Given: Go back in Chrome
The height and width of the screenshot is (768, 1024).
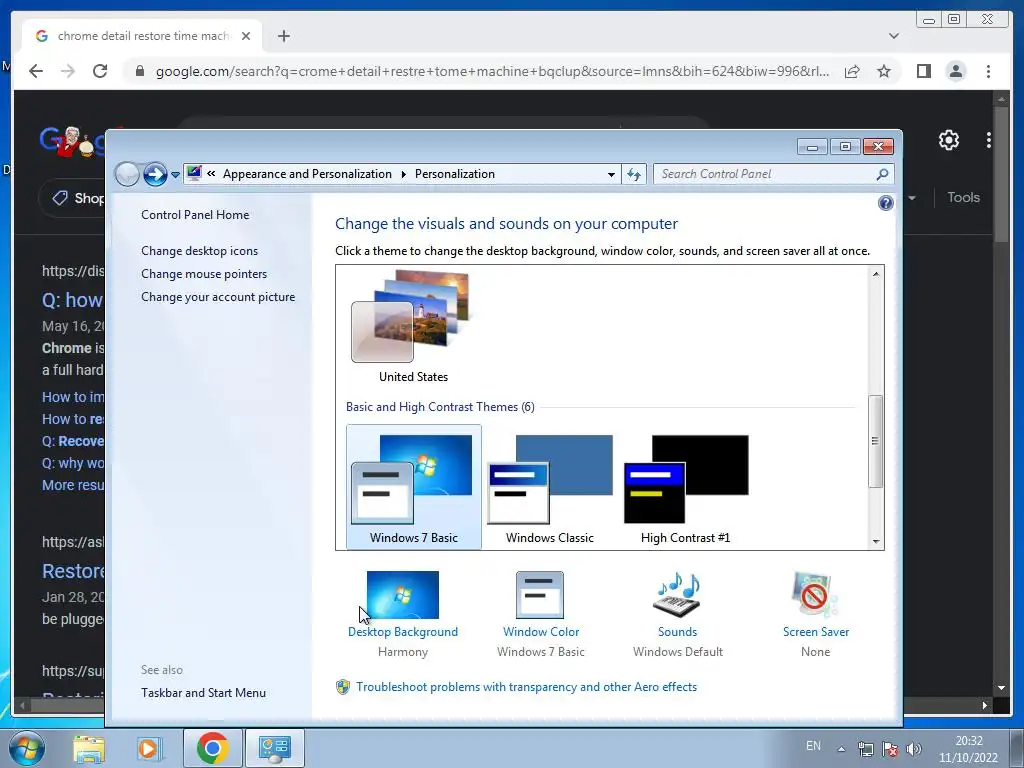Looking at the screenshot, I should click(36, 71).
